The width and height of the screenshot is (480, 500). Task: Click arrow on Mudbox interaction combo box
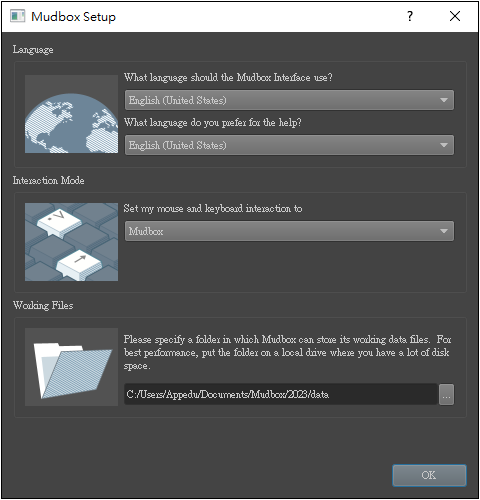click(444, 231)
